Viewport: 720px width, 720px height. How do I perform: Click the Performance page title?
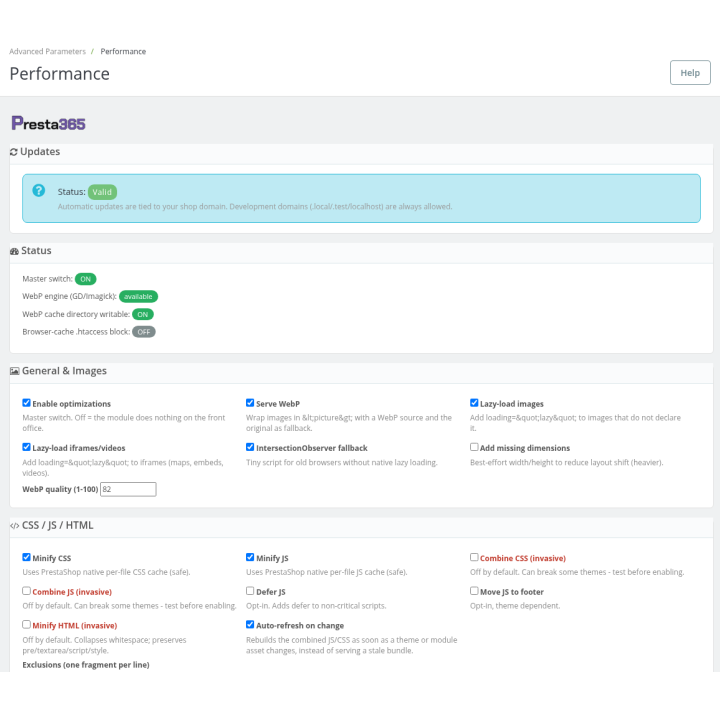pos(60,74)
